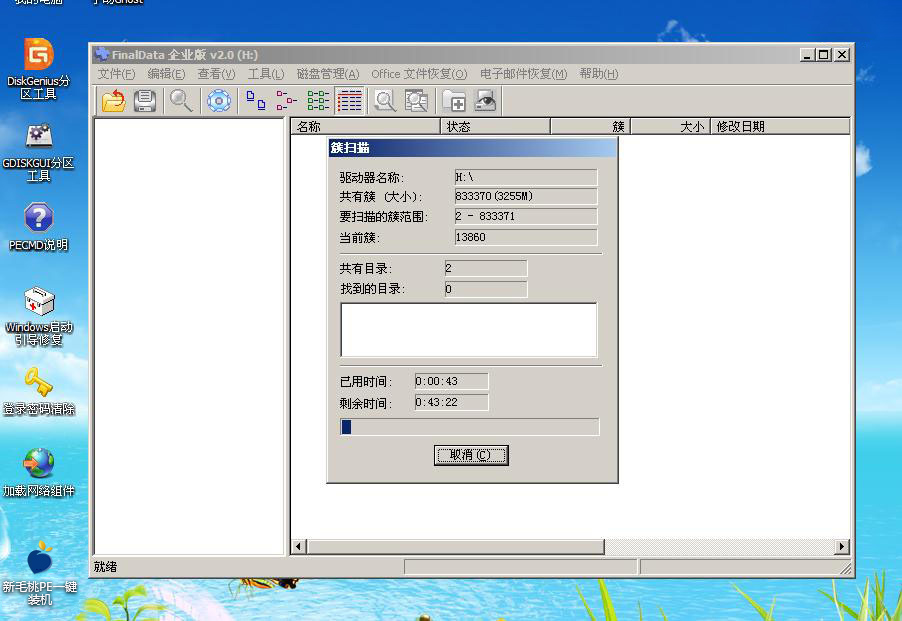Click the 当前簇 field showing 13860

coord(526,237)
